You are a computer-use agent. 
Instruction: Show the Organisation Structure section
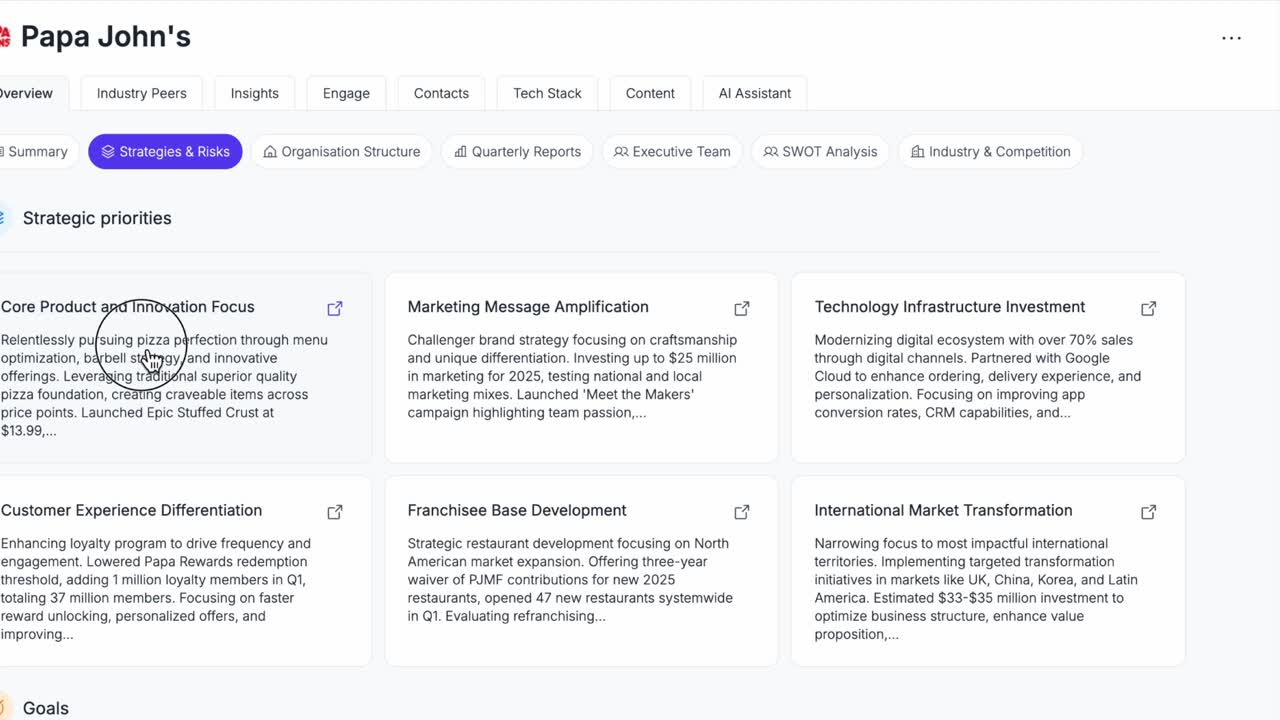[x=341, y=152]
